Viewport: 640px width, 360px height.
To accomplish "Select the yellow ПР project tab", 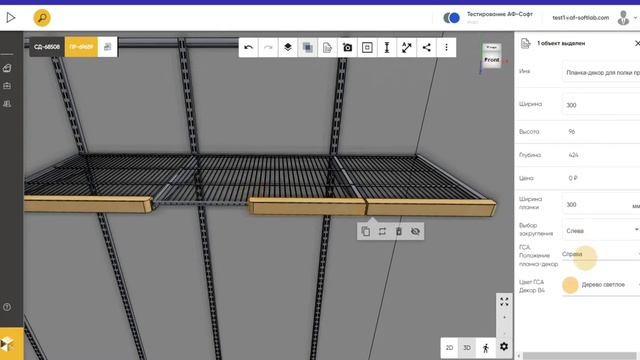I will tap(81, 47).
